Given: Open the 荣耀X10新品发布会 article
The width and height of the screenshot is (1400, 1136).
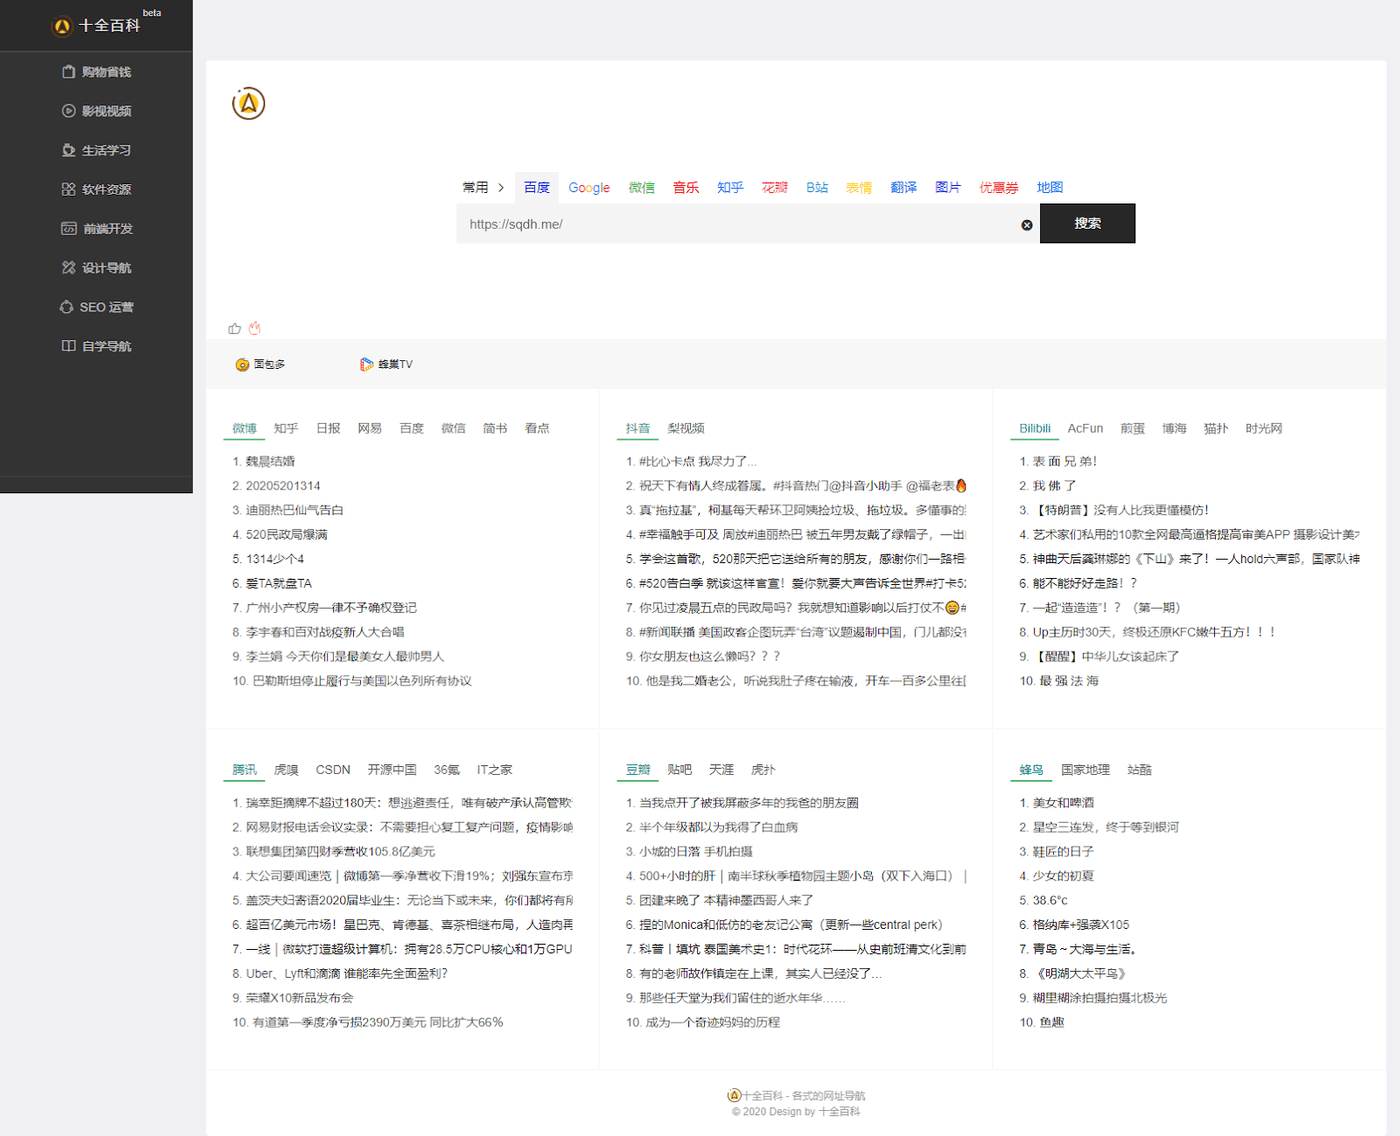Looking at the screenshot, I should (x=299, y=998).
